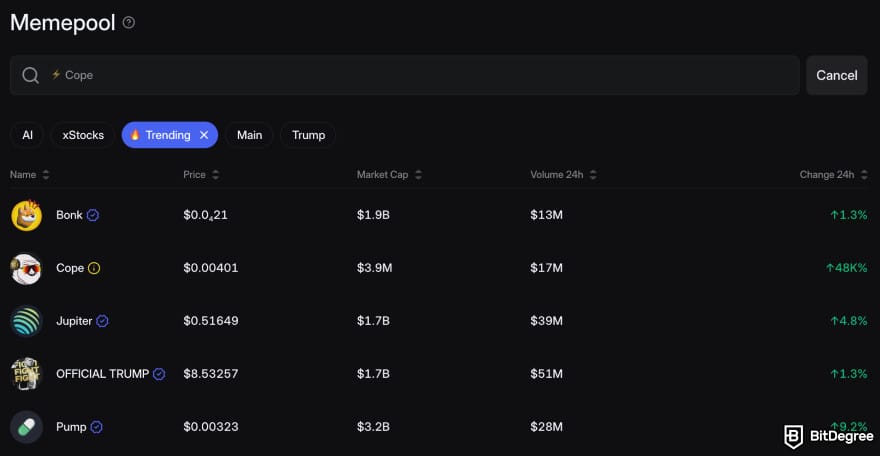
Task: Click Jupiter's verified badge icon
Action: 102,321
